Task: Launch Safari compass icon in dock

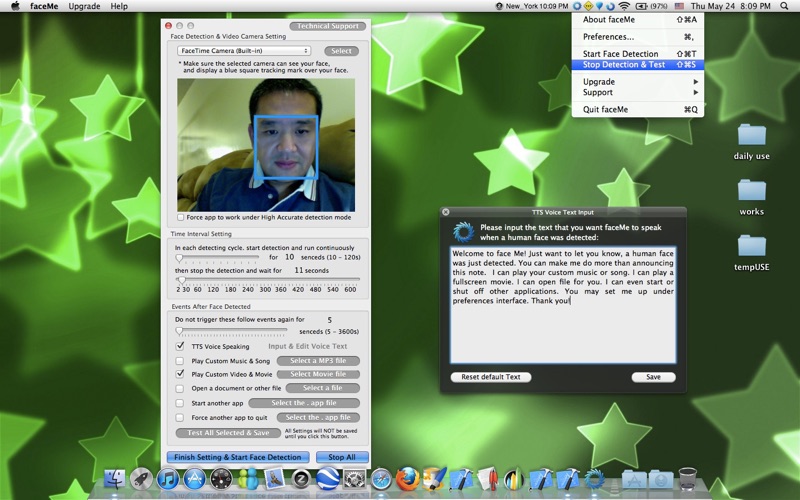Action: click(x=381, y=479)
